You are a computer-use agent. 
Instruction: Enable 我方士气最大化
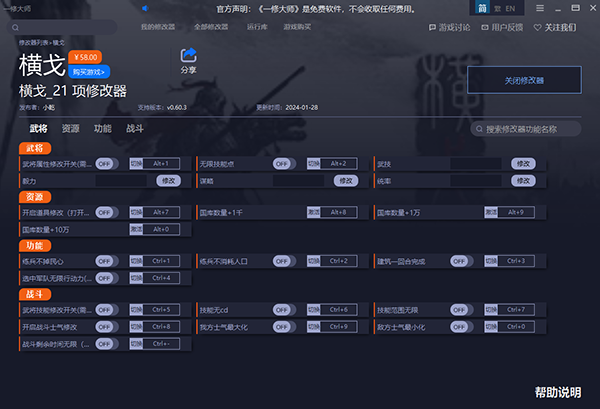(284, 327)
